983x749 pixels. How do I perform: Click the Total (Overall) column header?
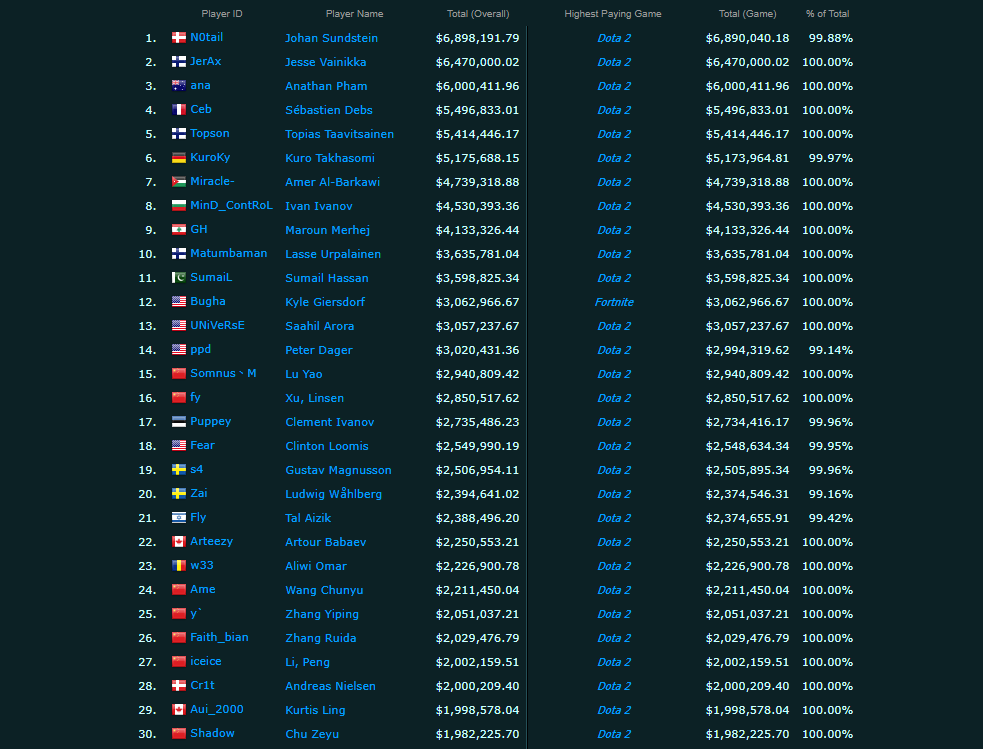tap(478, 14)
